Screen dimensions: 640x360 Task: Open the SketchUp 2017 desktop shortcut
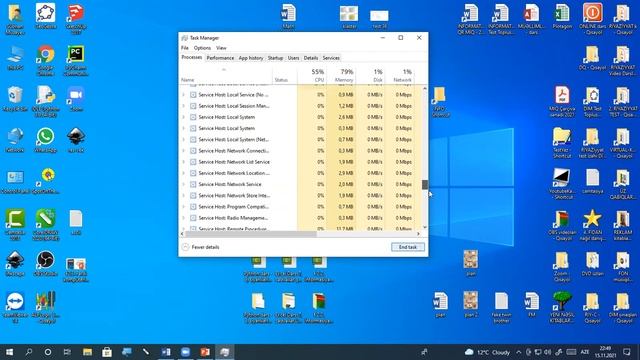point(76,18)
